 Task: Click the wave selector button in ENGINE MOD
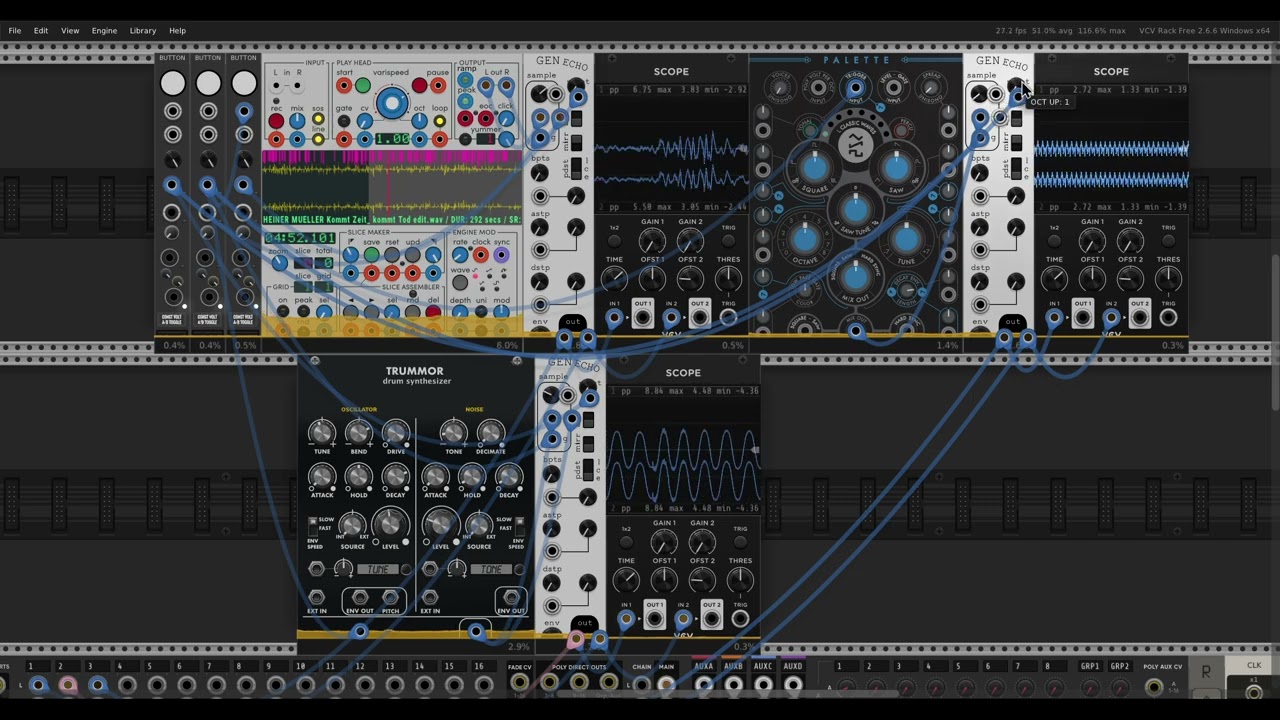click(x=460, y=282)
